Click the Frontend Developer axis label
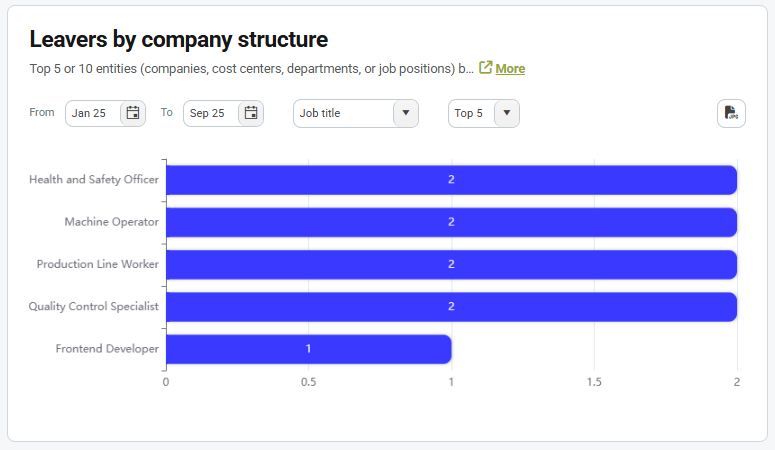 pyautogui.click(x=107, y=349)
